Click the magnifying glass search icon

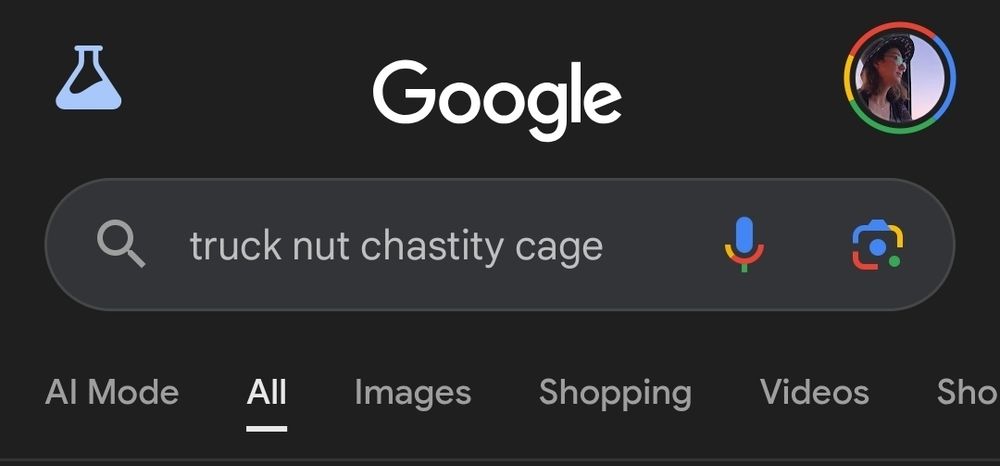pos(121,246)
